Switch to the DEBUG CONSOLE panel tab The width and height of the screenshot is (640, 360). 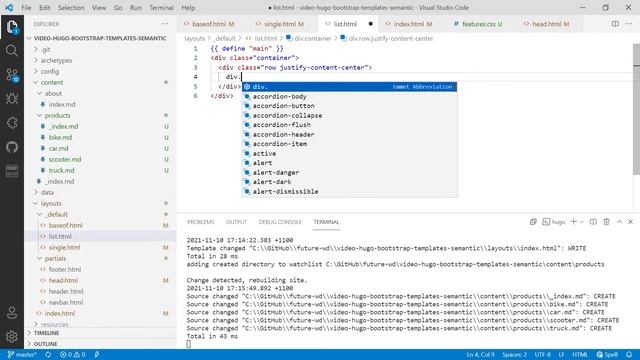[280, 222]
